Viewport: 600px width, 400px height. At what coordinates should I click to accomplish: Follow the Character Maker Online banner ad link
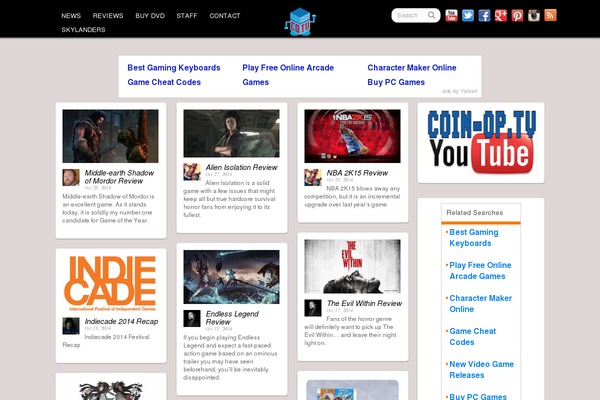tap(412, 68)
